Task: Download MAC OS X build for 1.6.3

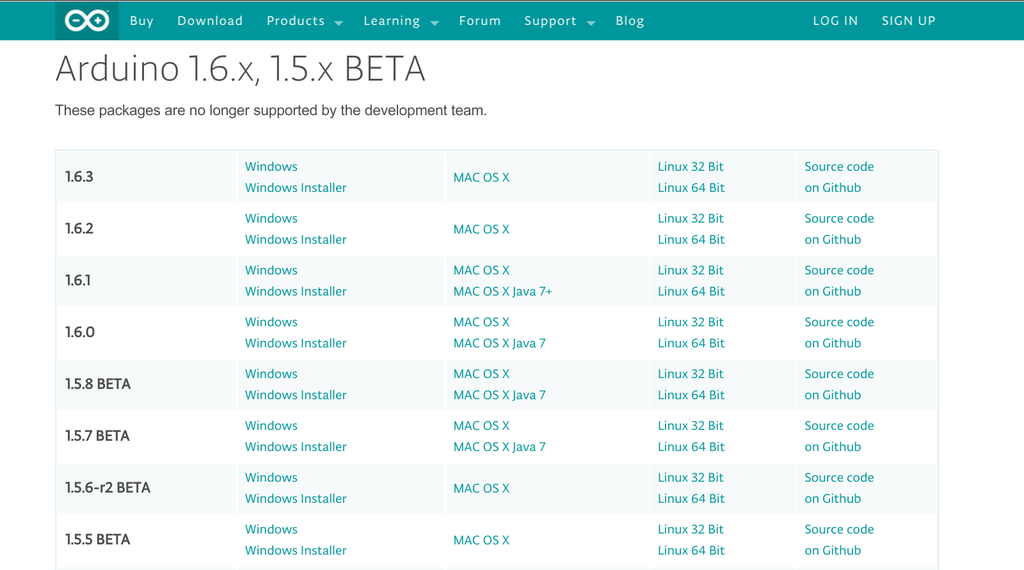Action: pyautogui.click(x=481, y=178)
